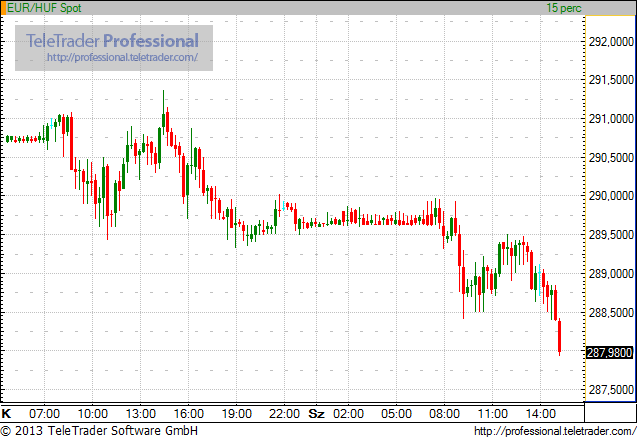Click the 02:00 time axis label

[x=348, y=414]
